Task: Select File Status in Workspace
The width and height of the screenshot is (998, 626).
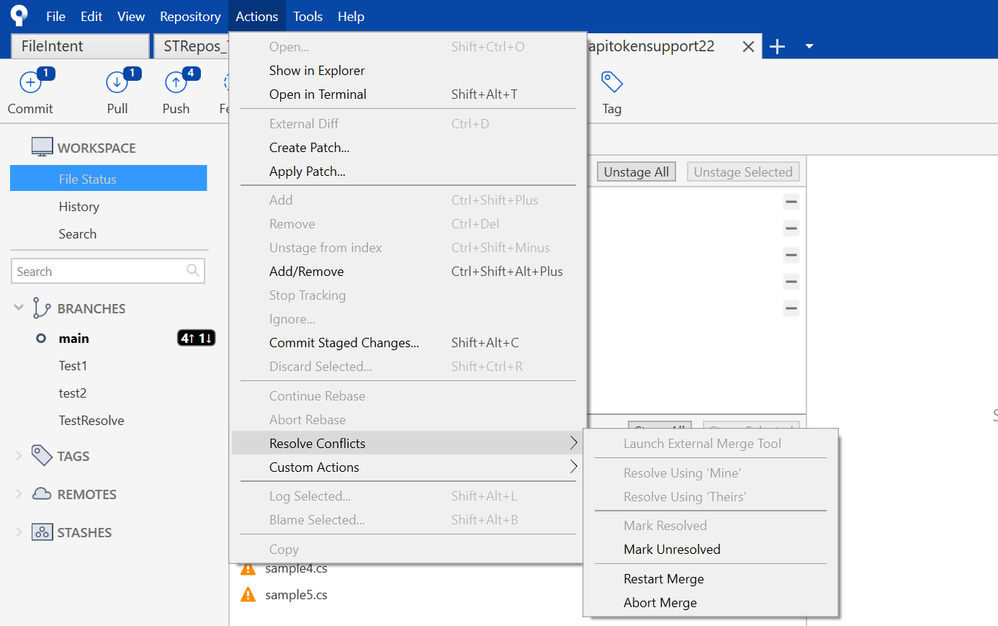Action: tap(108, 179)
